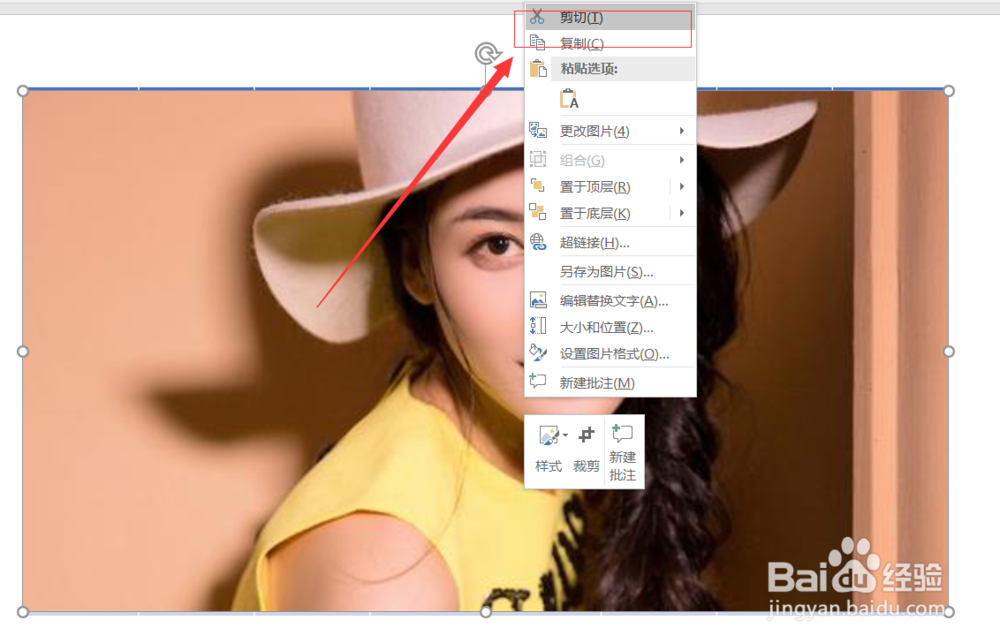Open the 样式 dropdown arrow
Viewport: 1000px width, 643px height.
click(x=566, y=435)
